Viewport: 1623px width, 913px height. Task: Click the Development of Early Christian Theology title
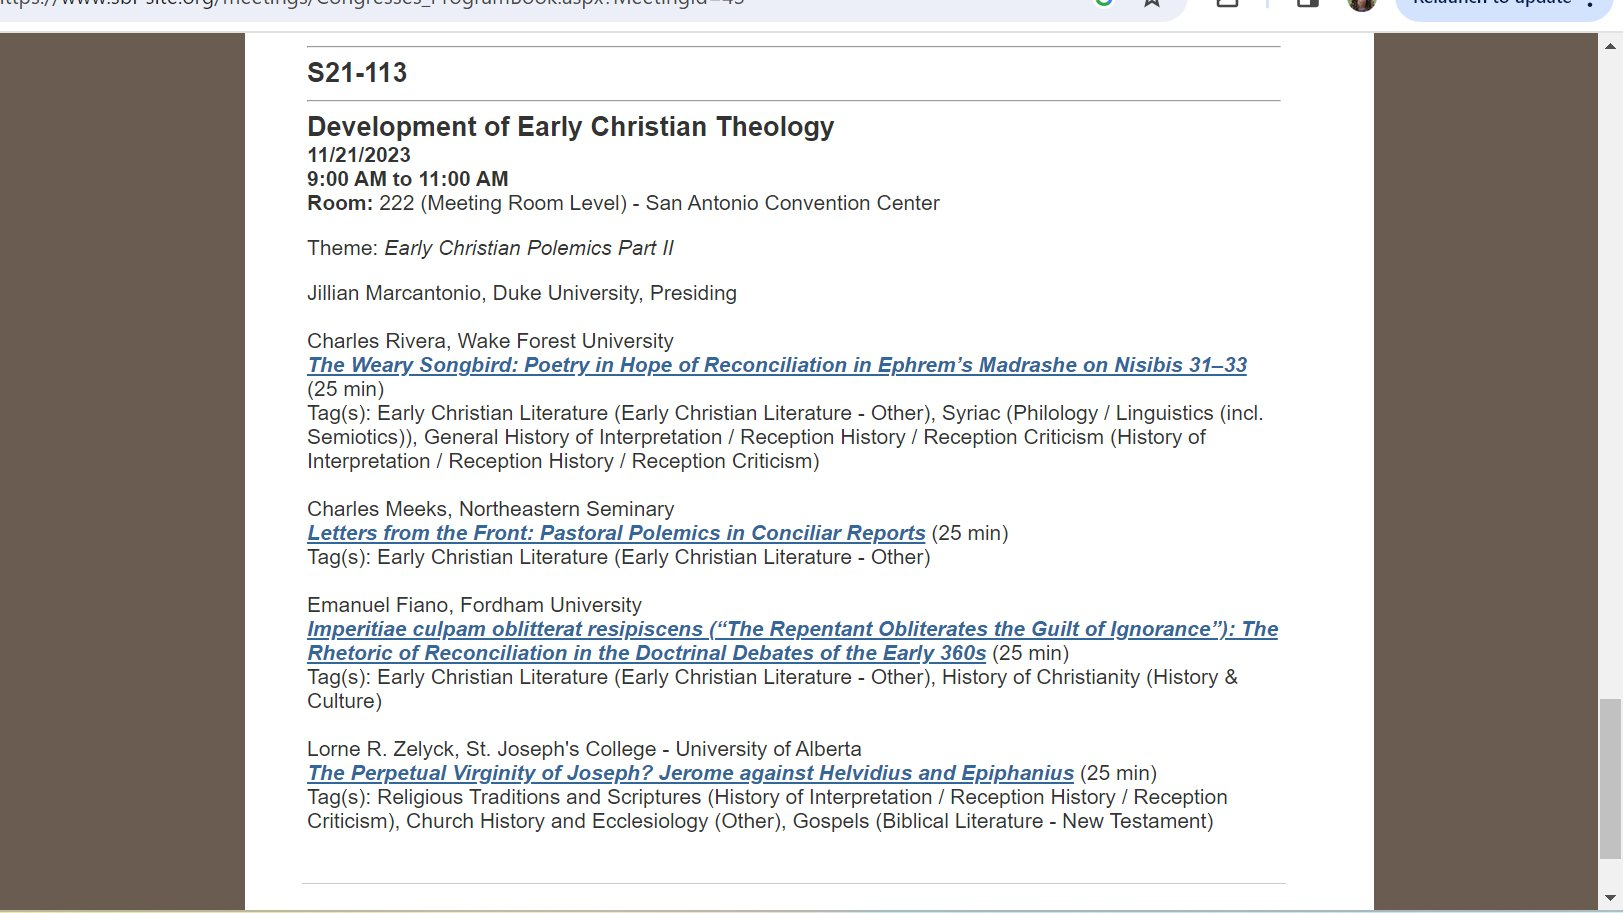coord(570,127)
